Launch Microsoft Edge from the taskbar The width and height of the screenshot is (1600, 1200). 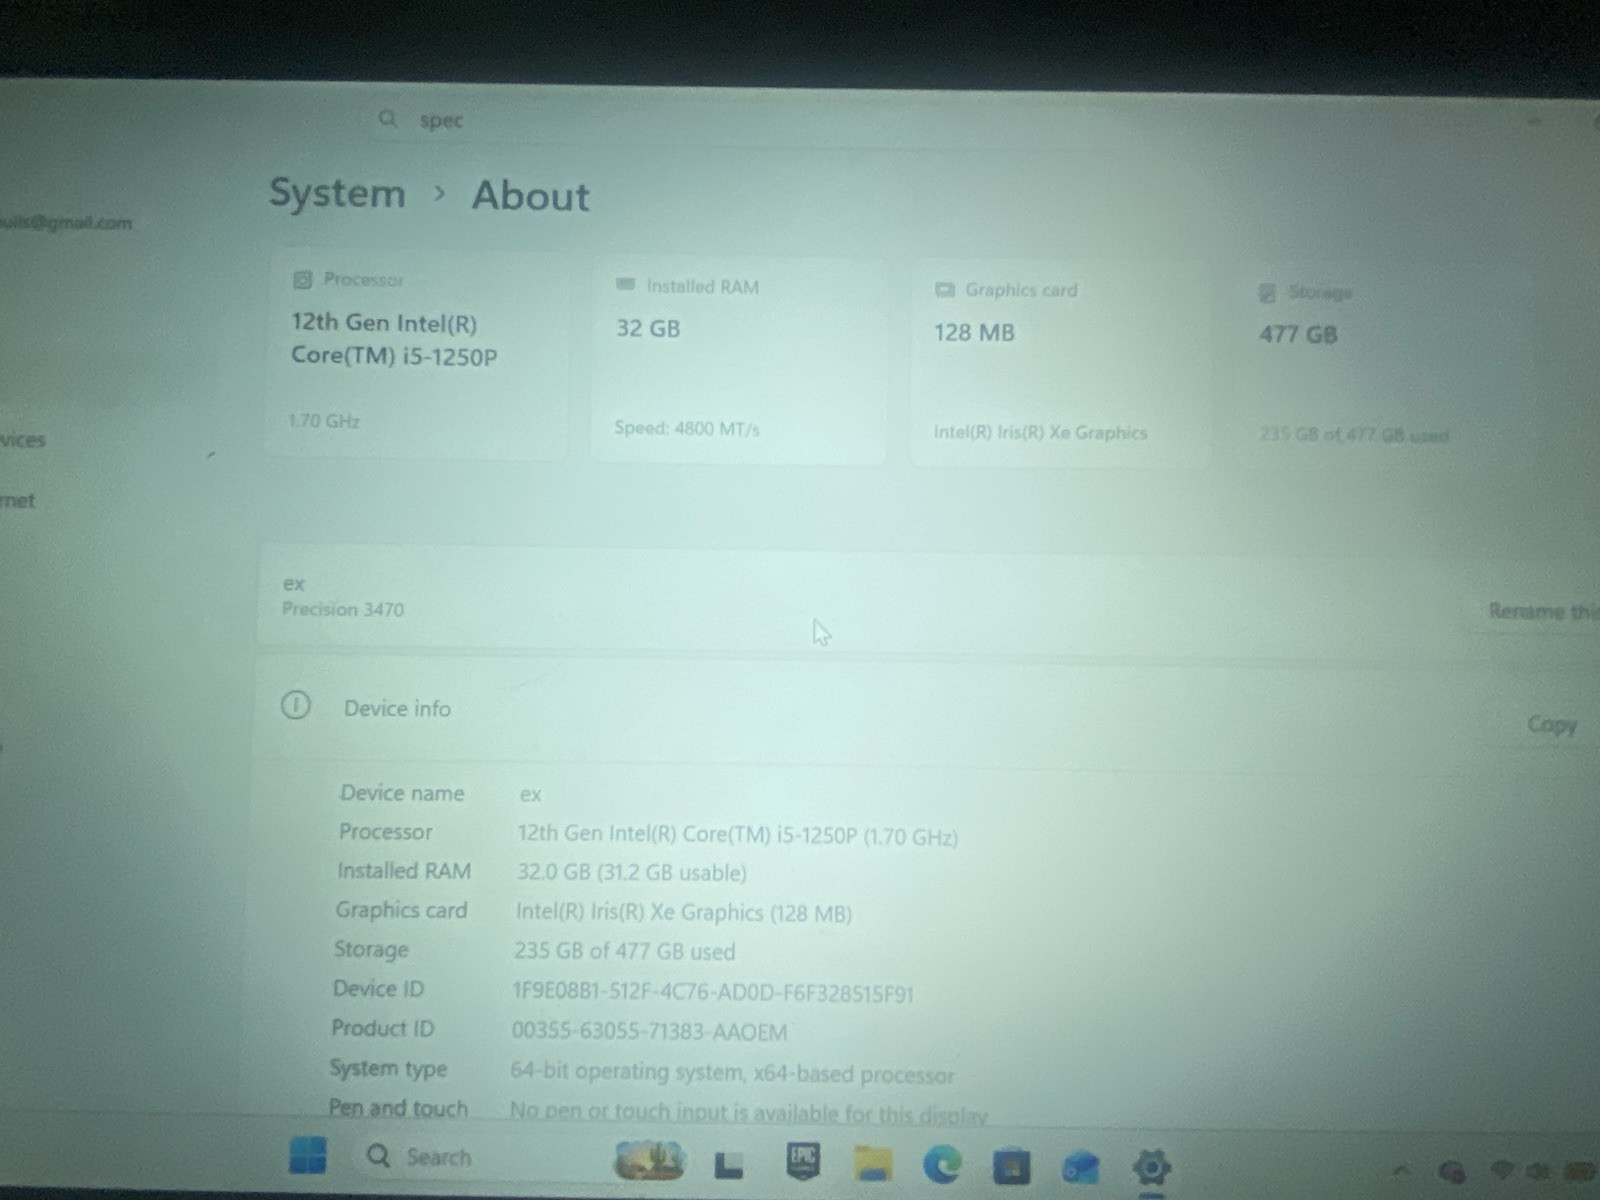(x=941, y=1164)
